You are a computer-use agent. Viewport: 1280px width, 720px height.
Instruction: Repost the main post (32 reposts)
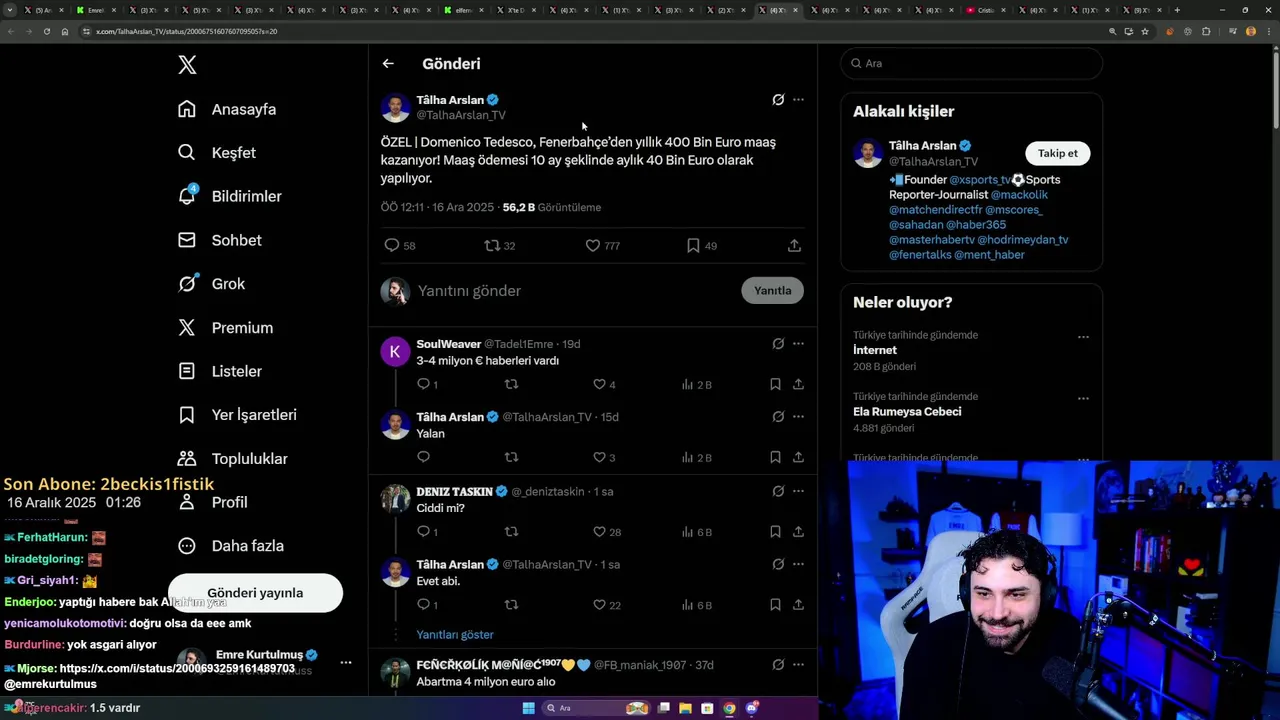point(499,245)
